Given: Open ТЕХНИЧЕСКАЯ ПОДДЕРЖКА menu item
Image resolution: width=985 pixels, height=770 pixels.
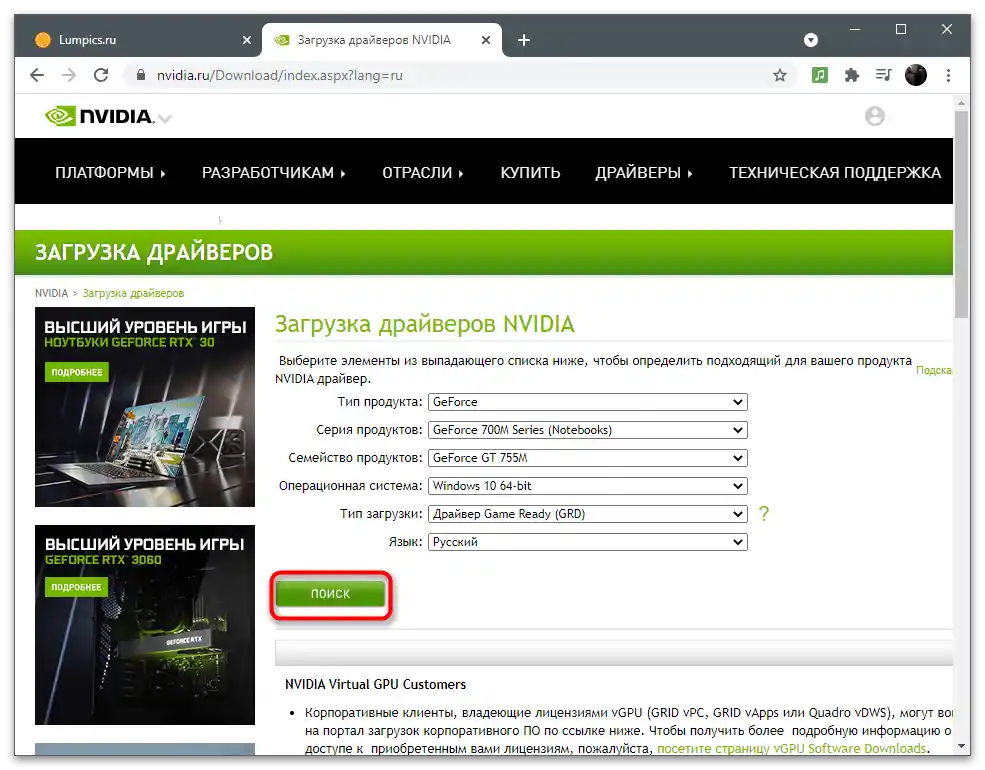Looking at the screenshot, I should tap(835, 173).
